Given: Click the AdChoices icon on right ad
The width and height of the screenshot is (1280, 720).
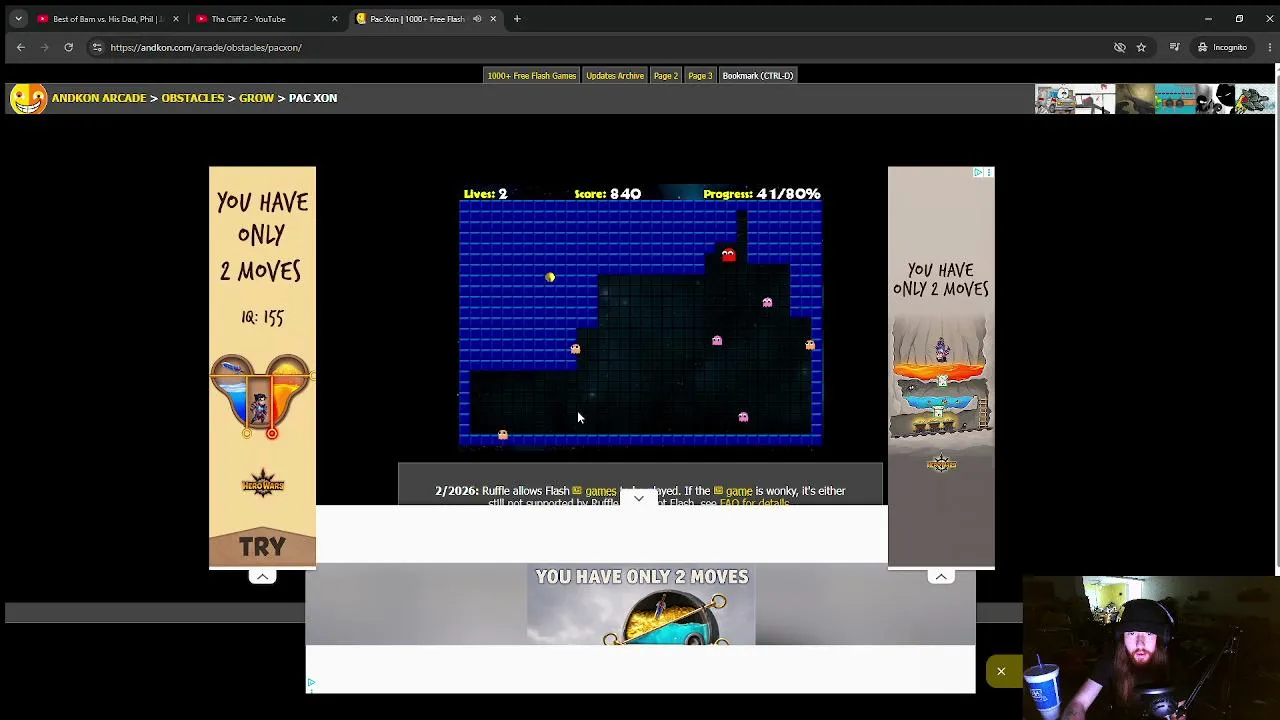Looking at the screenshot, I should tap(979, 173).
